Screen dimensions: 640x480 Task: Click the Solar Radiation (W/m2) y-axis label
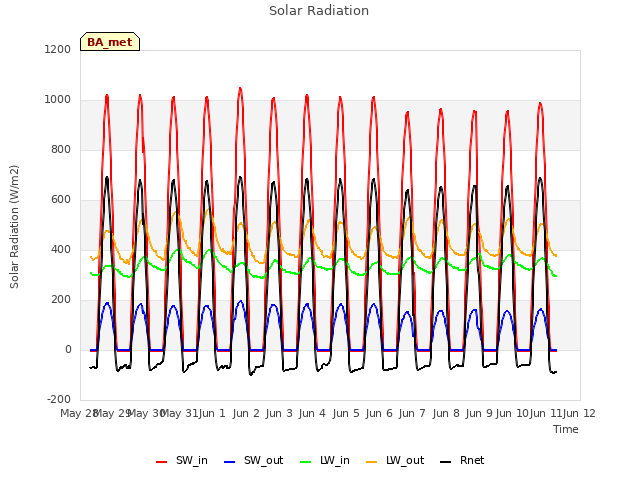point(14,227)
